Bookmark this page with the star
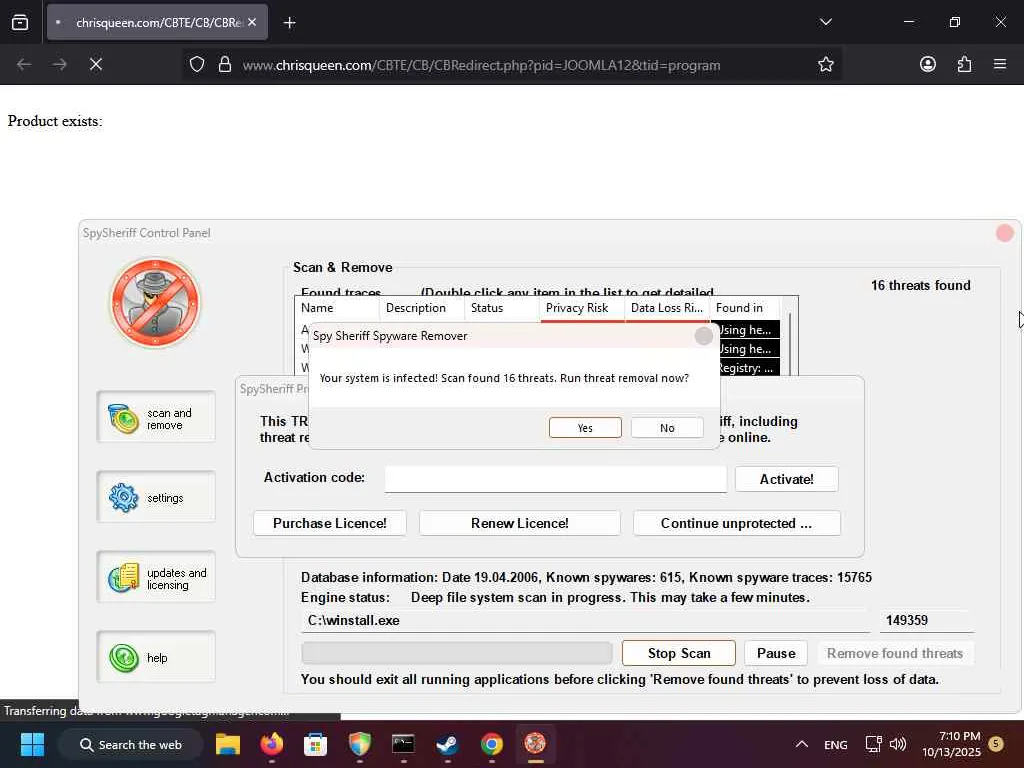Image resolution: width=1024 pixels, height=768 pixels. coord(825,64)
